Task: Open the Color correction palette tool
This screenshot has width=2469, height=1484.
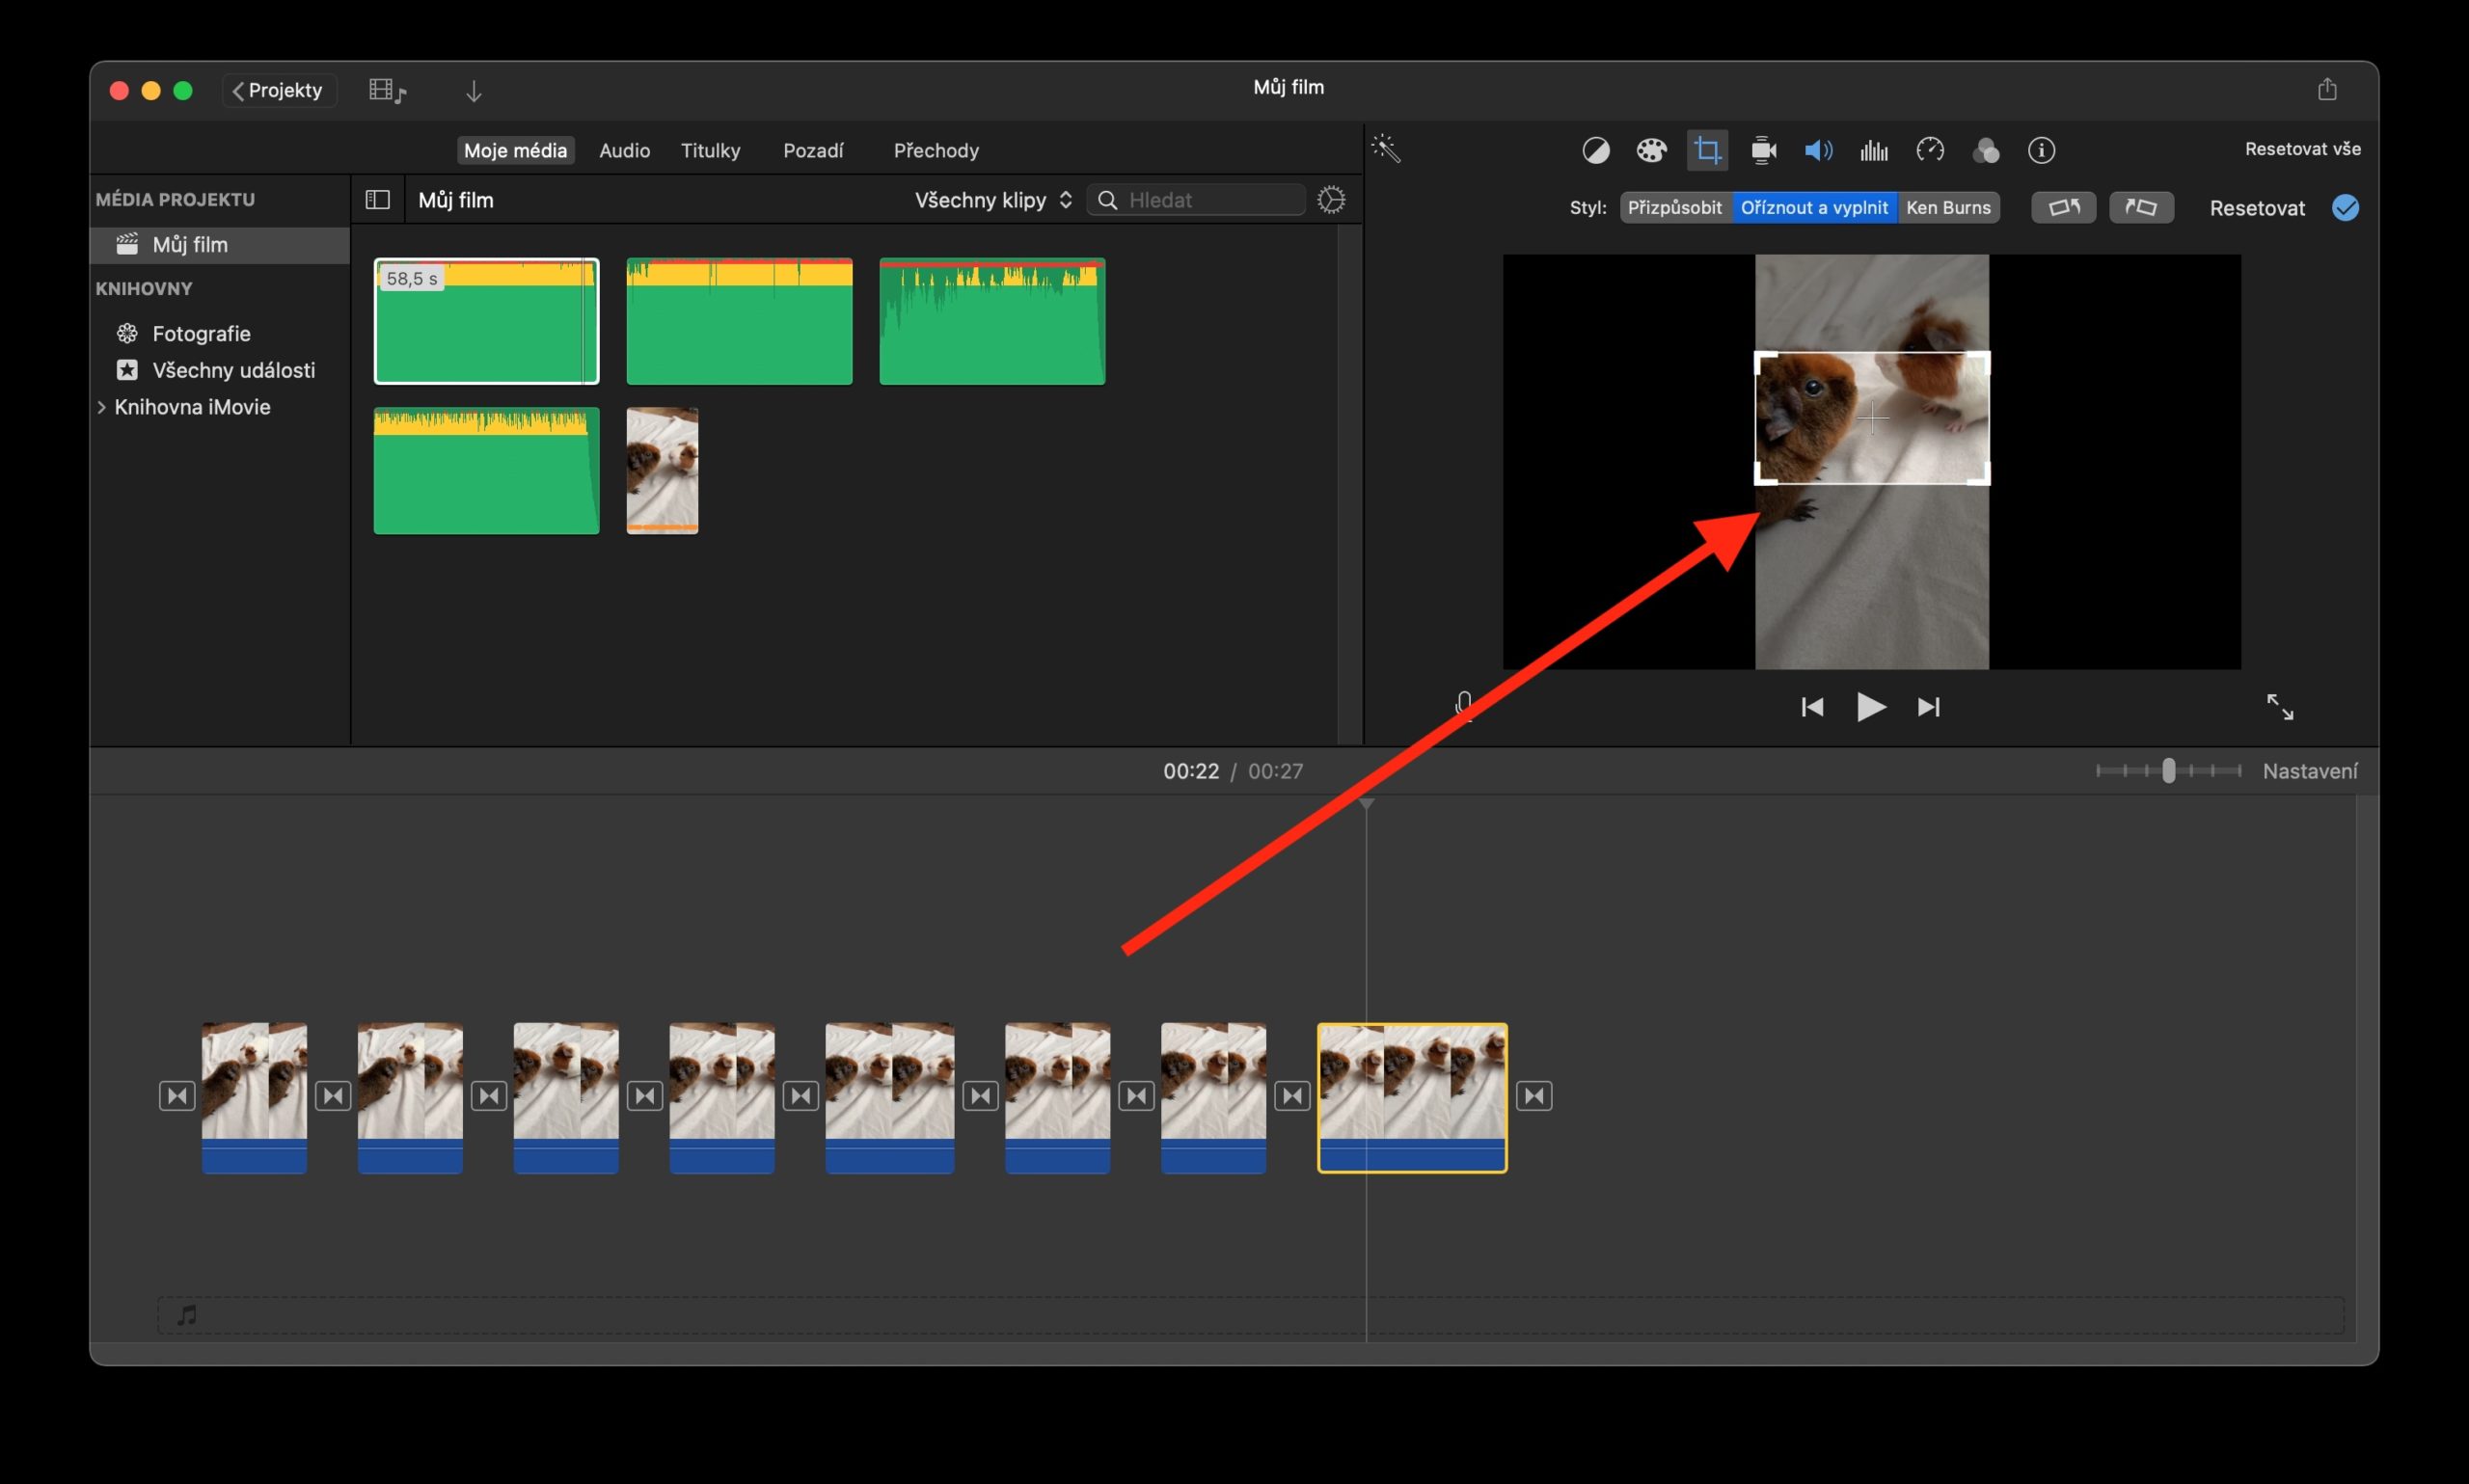Action: pyautogui.click(x=1653, y=150)
